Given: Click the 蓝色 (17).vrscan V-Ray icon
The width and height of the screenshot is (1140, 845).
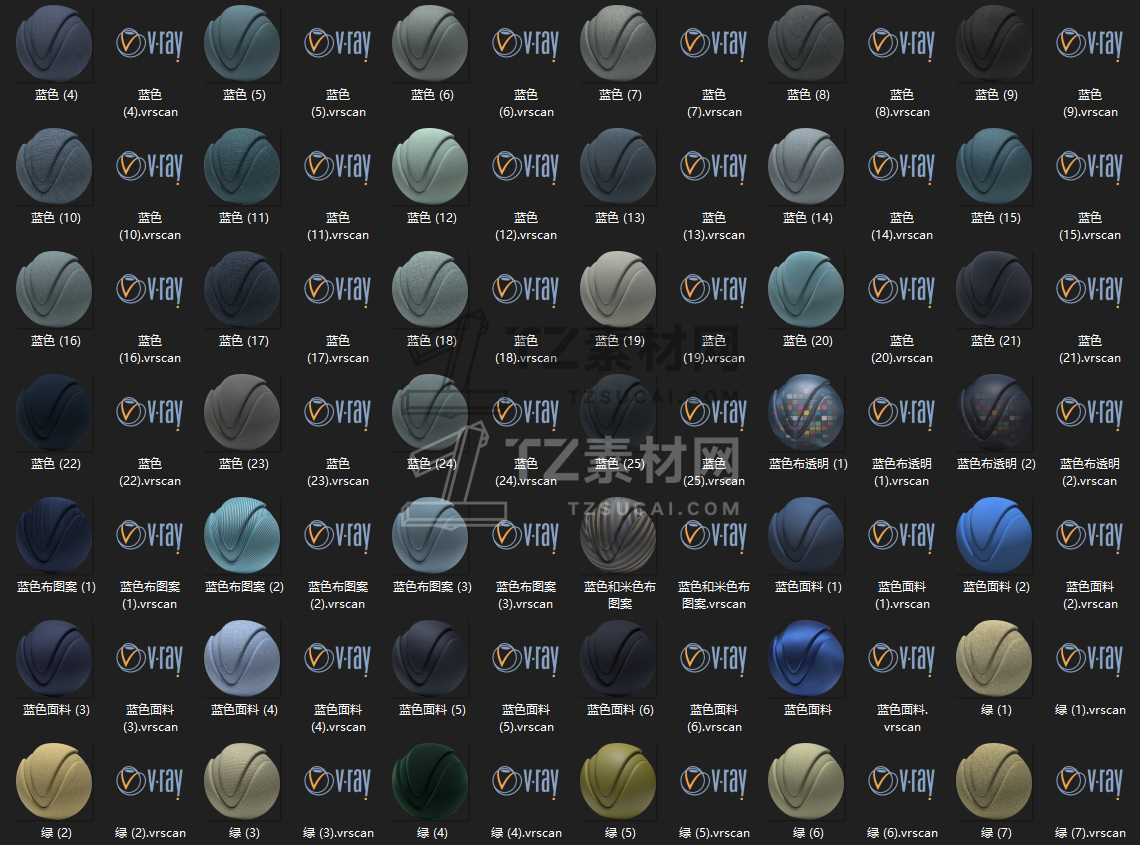Looking at the screenshot, I should (337, 289).
